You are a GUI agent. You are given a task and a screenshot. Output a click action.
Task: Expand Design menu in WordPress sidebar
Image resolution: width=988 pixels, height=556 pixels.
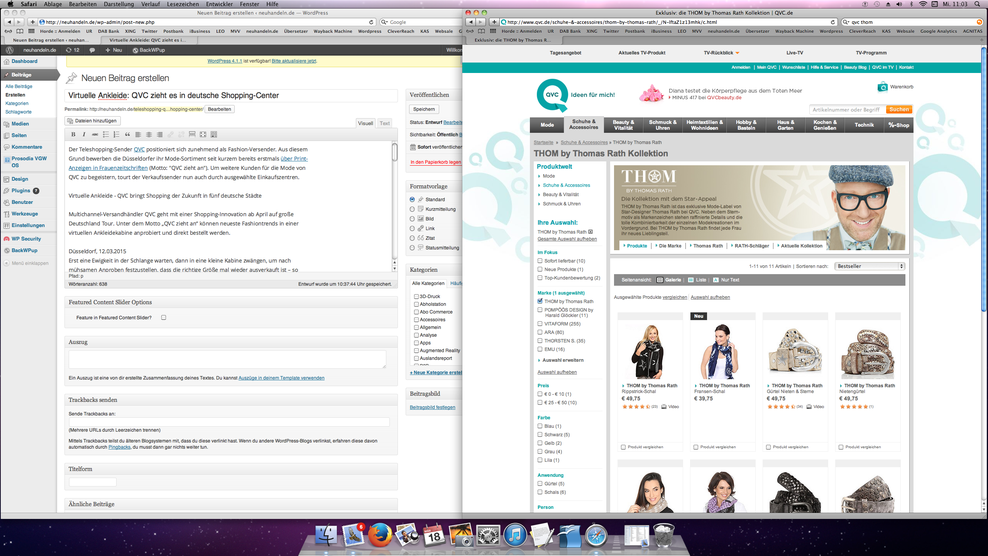20,179
